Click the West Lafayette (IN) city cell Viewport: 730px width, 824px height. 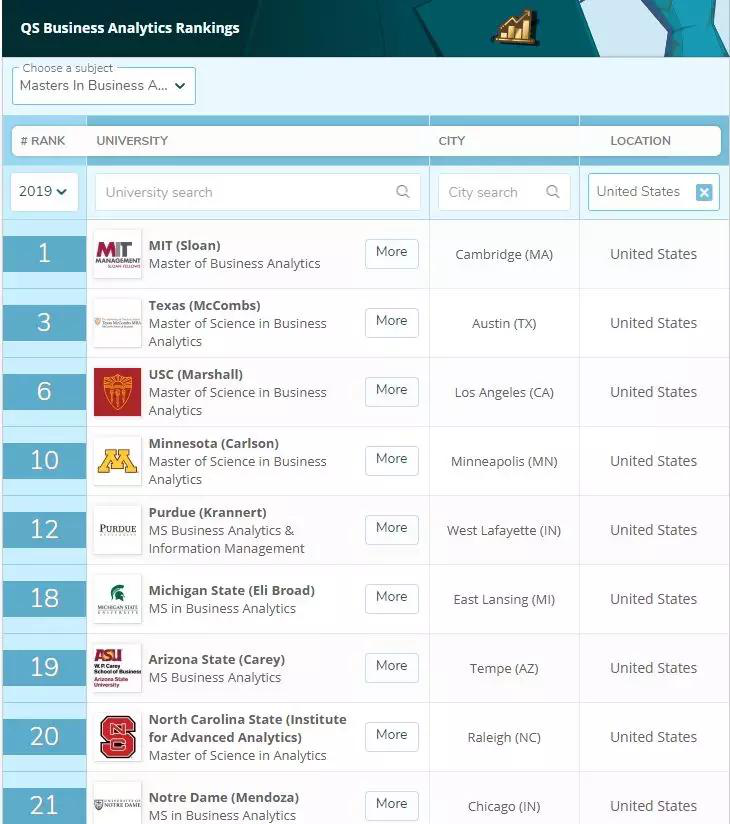point(504,530)
